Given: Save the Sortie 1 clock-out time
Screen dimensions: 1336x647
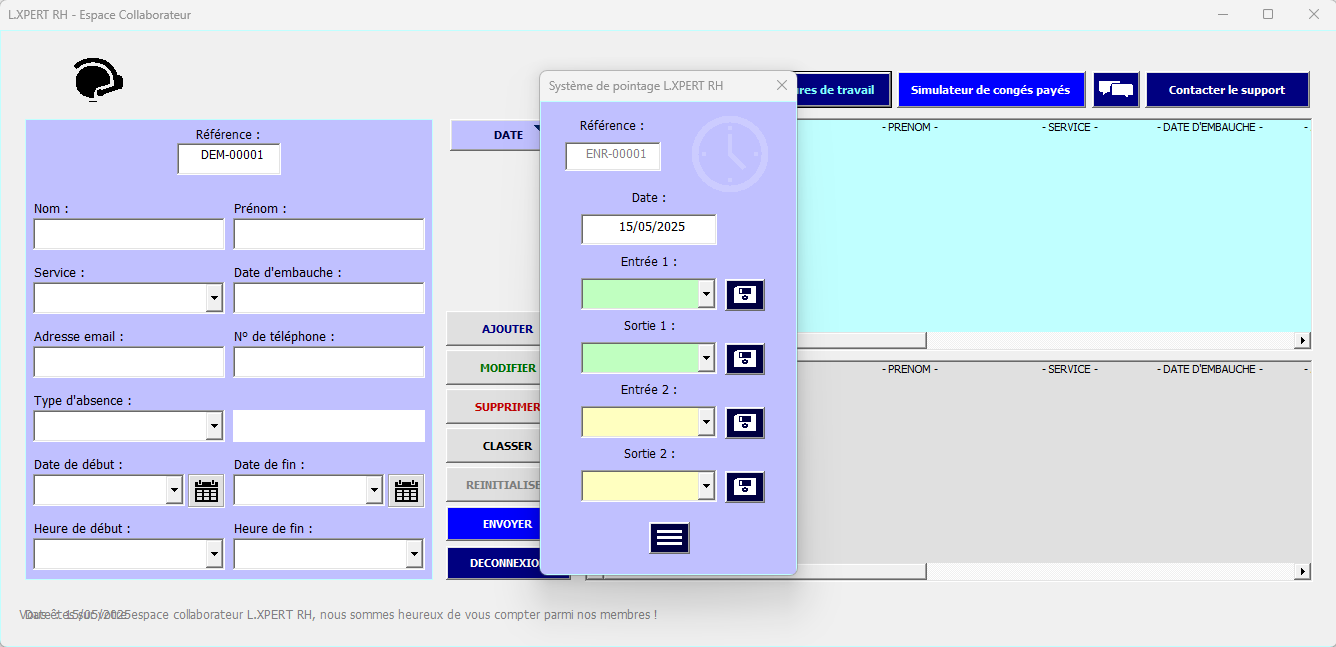Looking at the screenshot, I should pos(745,359).
